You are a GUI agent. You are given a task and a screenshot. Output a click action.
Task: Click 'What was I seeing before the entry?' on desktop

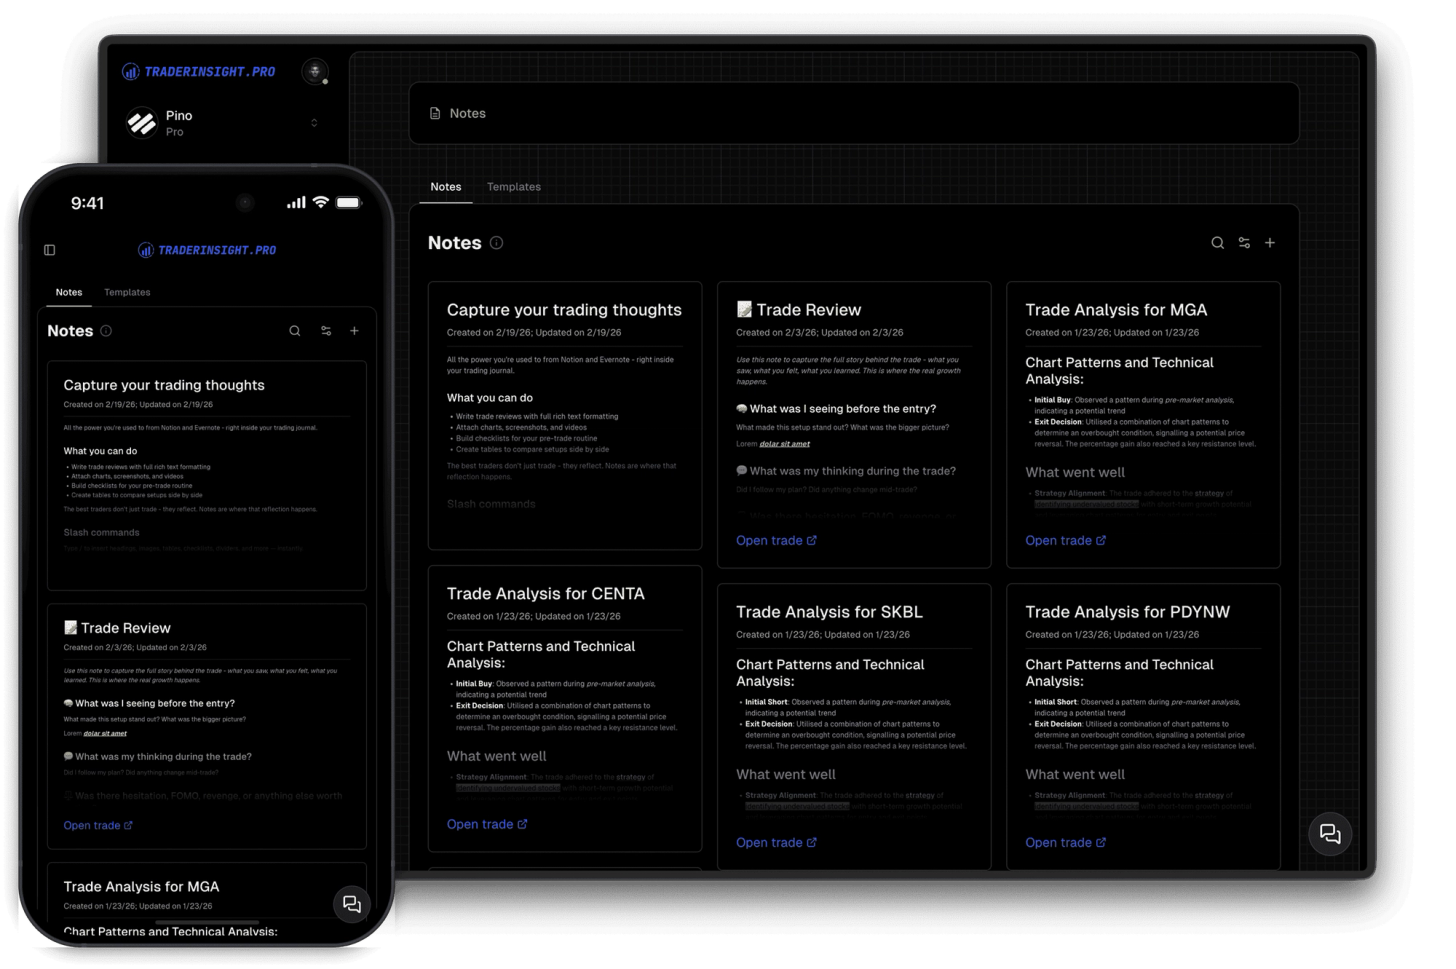click(836, 409)
